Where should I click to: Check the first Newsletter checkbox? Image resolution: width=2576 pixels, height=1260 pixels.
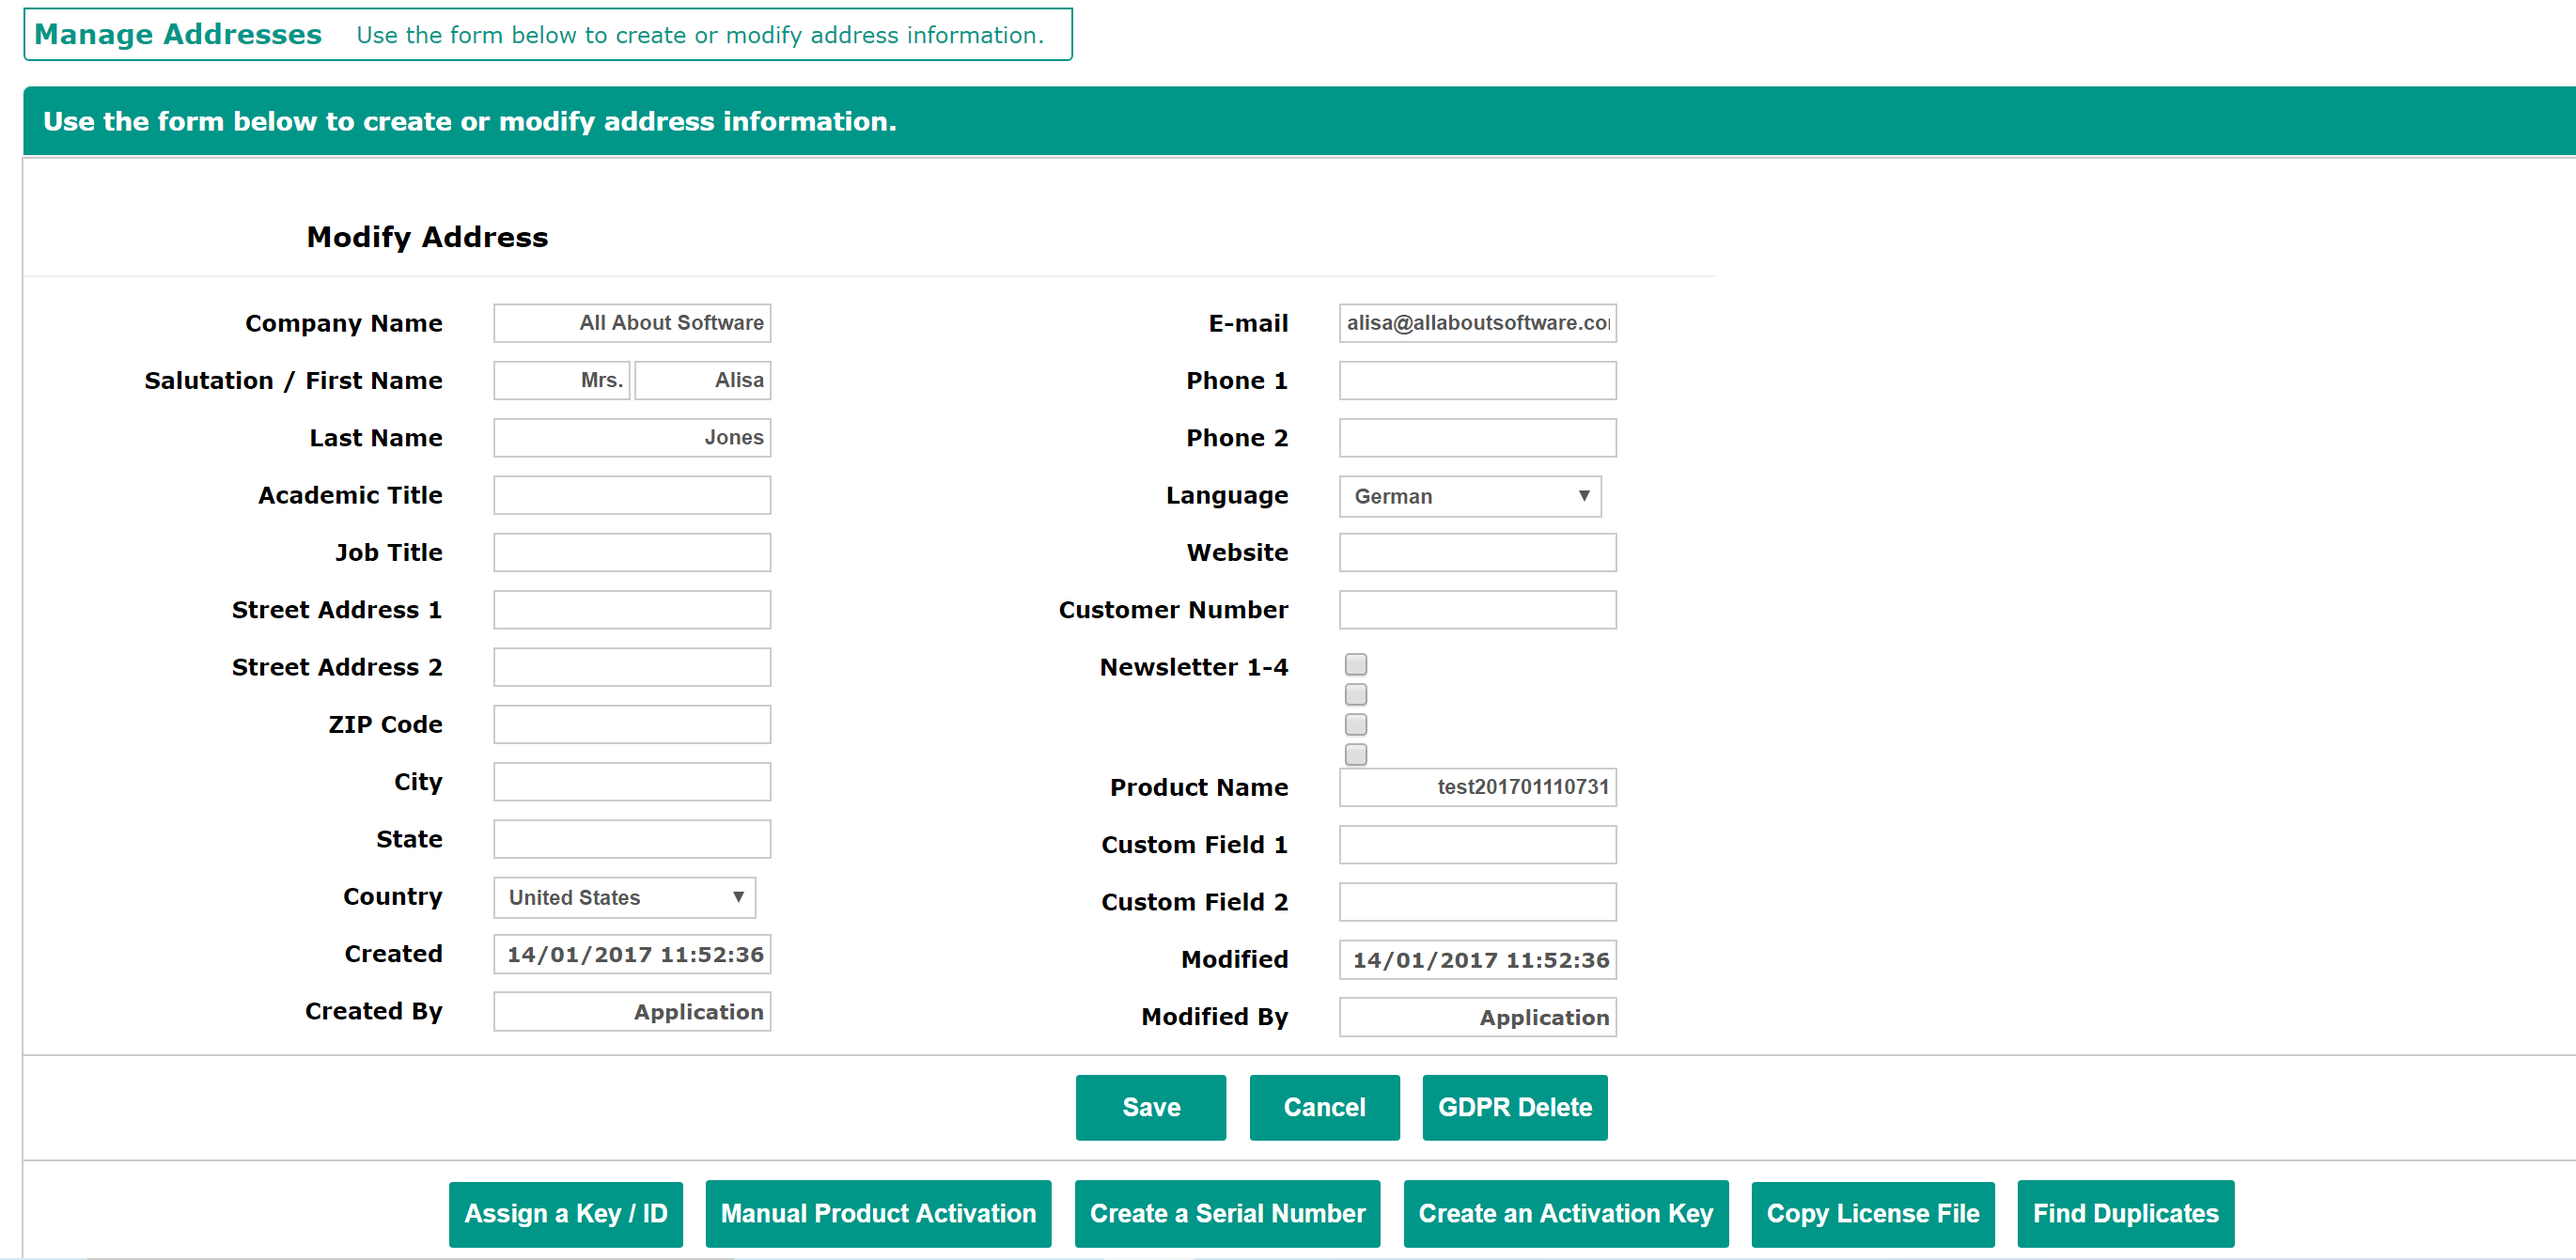(1356, 665)
